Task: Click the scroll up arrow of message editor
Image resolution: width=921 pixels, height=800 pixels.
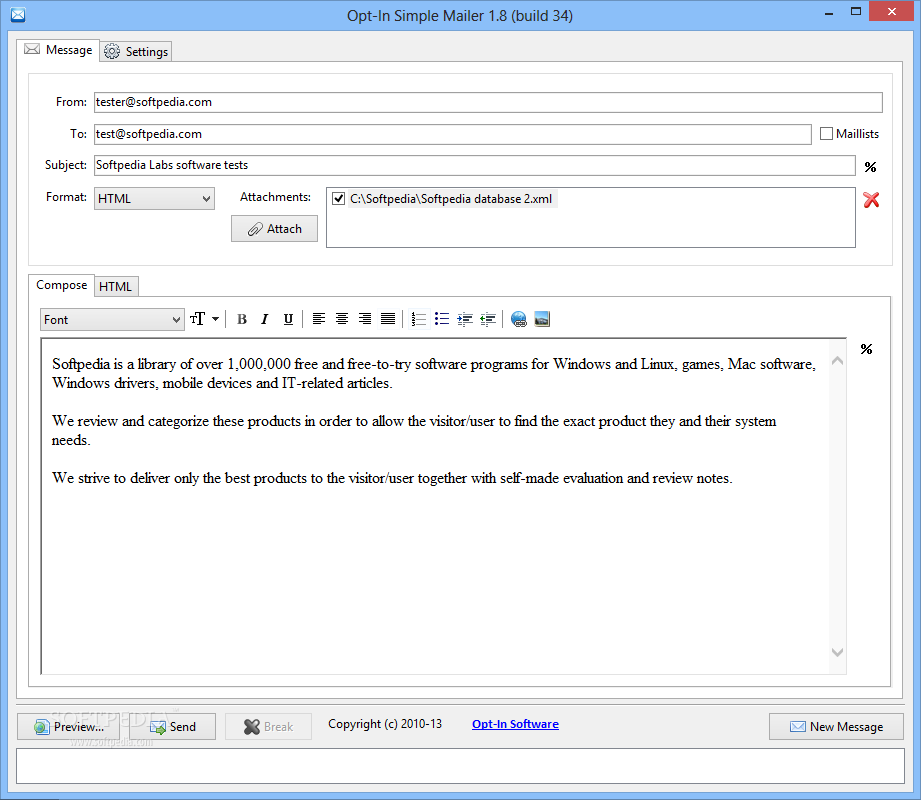Action: tap(838, 361)
